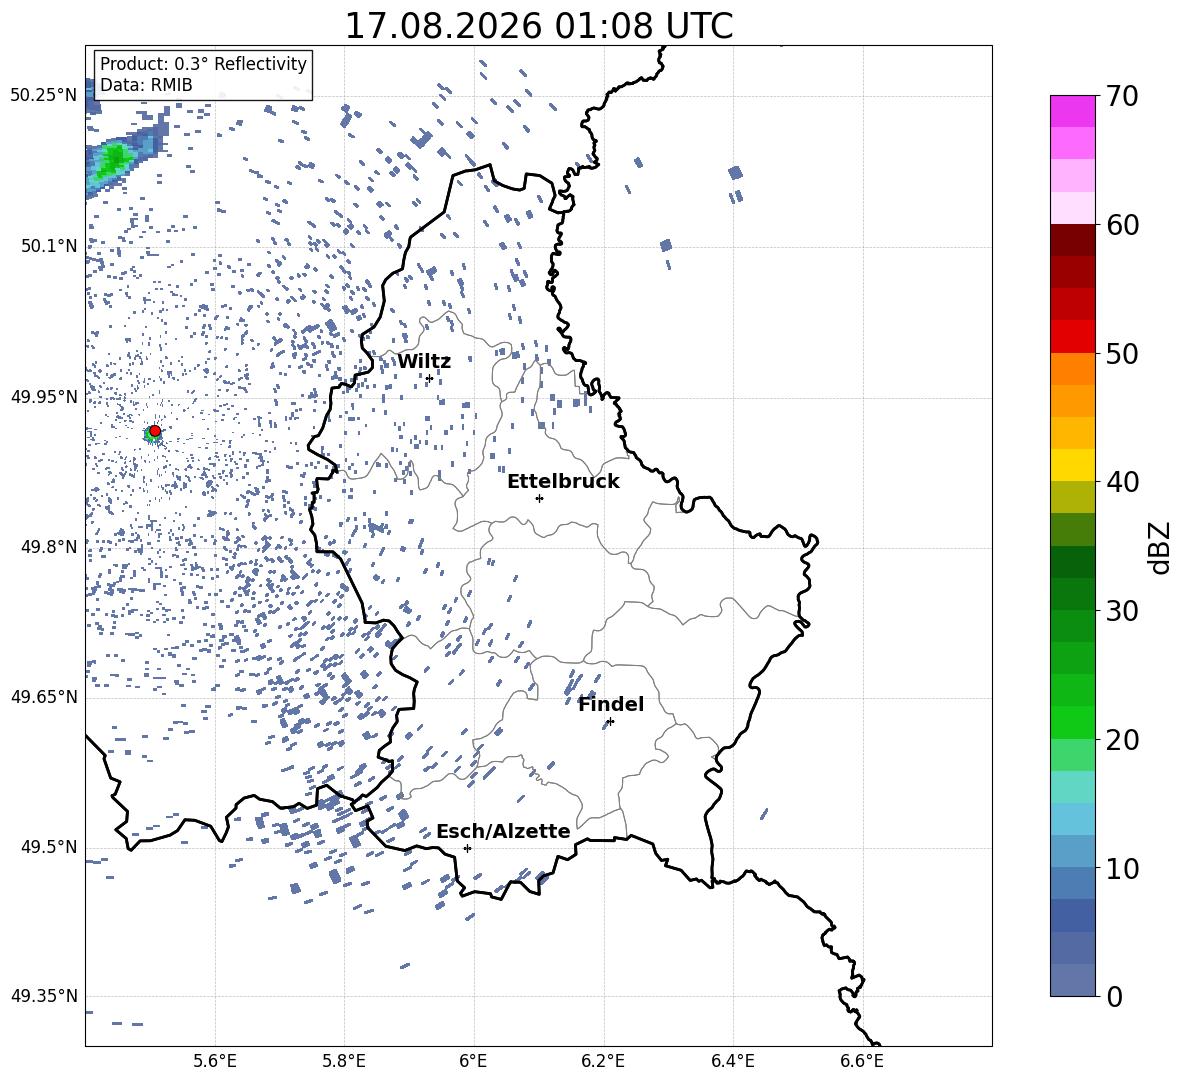Click the Ettelbruck station cross marker
Image resolution: width=1184 pixels, height=1081 pixels.
tap(539, 498)
